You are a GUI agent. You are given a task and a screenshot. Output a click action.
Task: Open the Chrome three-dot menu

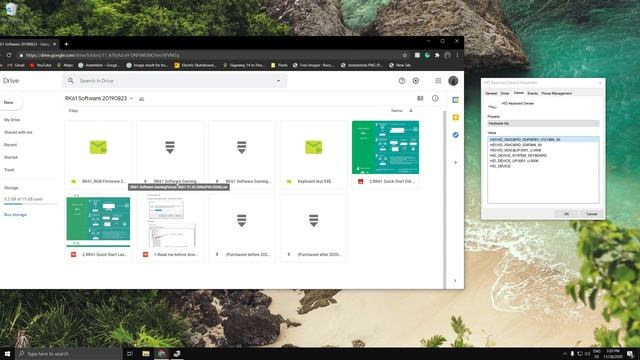[x=457, y=55]
